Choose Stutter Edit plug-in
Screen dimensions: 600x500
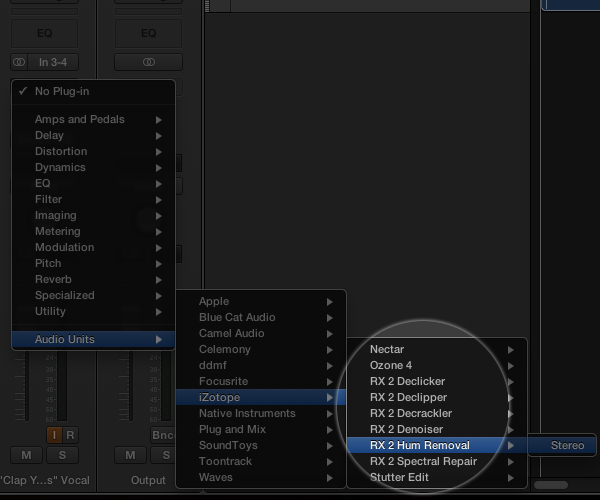(x=437, y=477)
